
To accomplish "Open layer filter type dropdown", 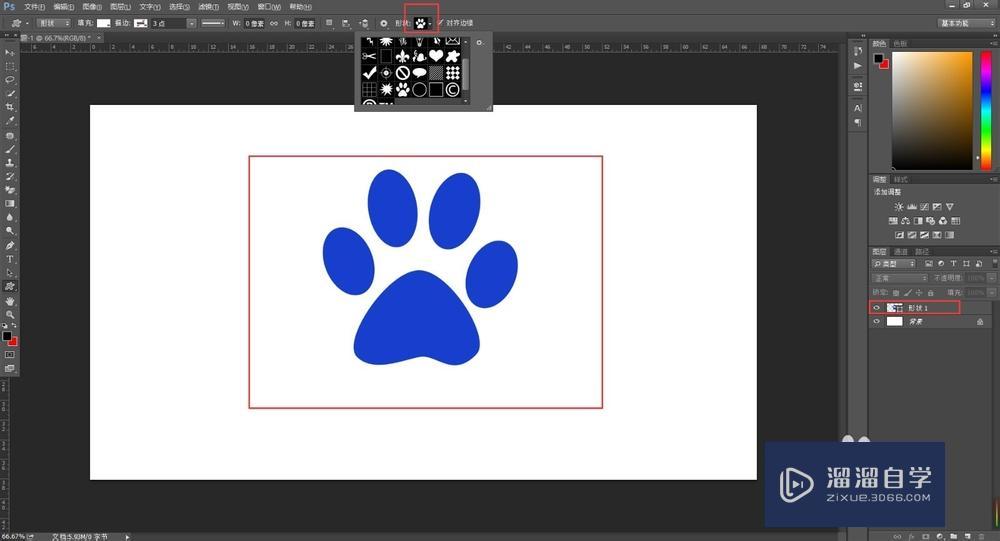I will pos(893,263).
